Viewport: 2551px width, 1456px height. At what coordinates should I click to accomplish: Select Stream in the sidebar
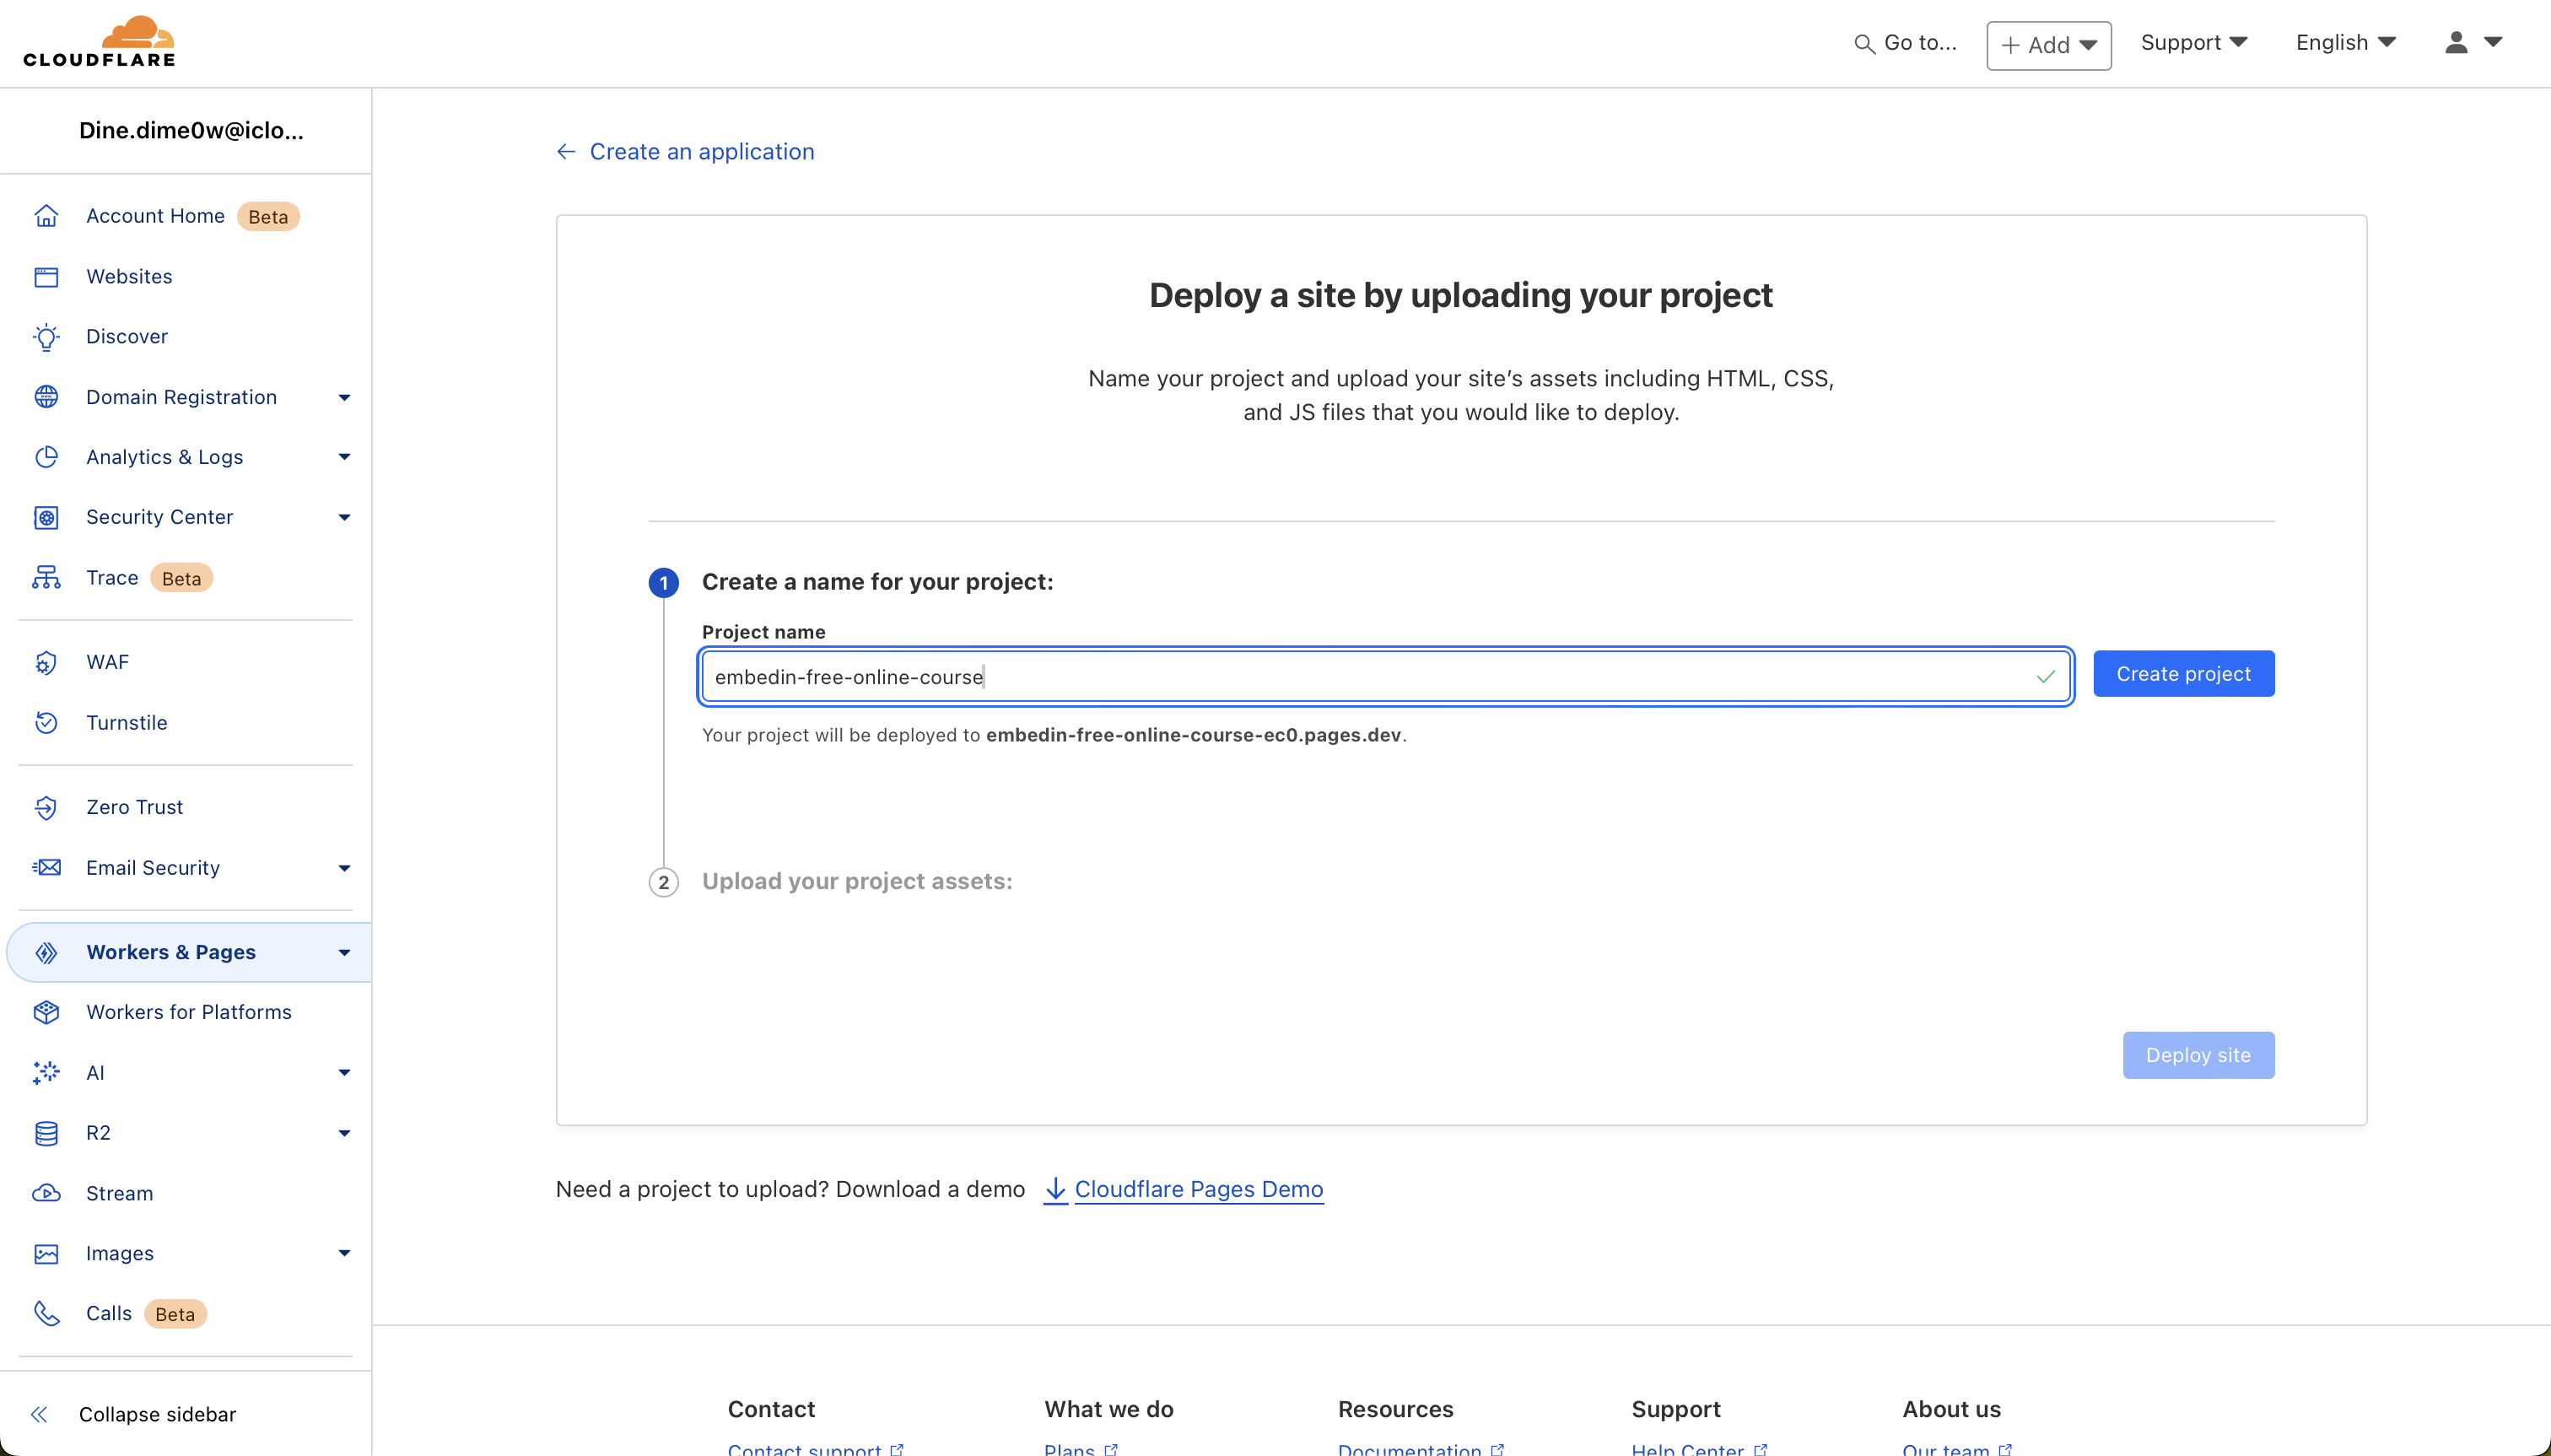119,1193
